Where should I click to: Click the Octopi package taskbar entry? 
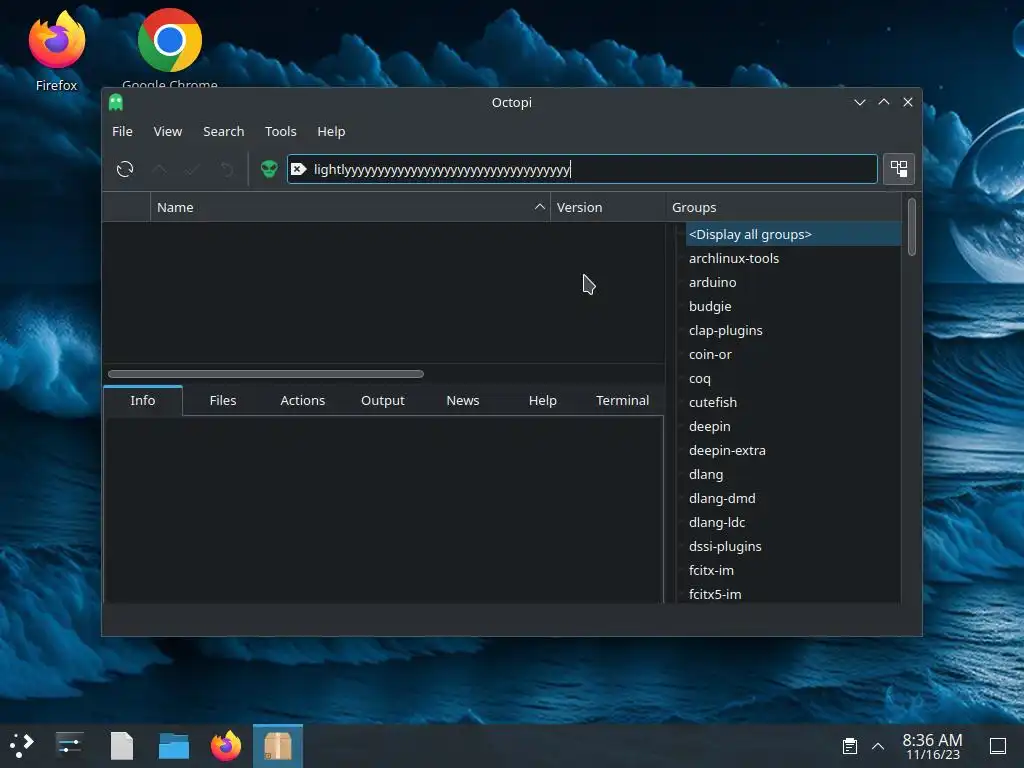pos(278,745)
